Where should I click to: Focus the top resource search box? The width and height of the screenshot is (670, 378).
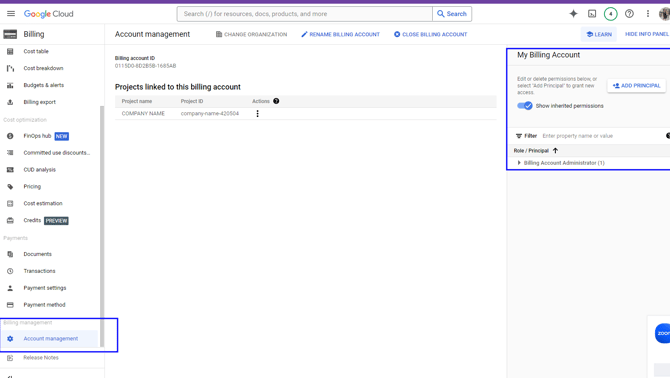[x=305, y=14]
